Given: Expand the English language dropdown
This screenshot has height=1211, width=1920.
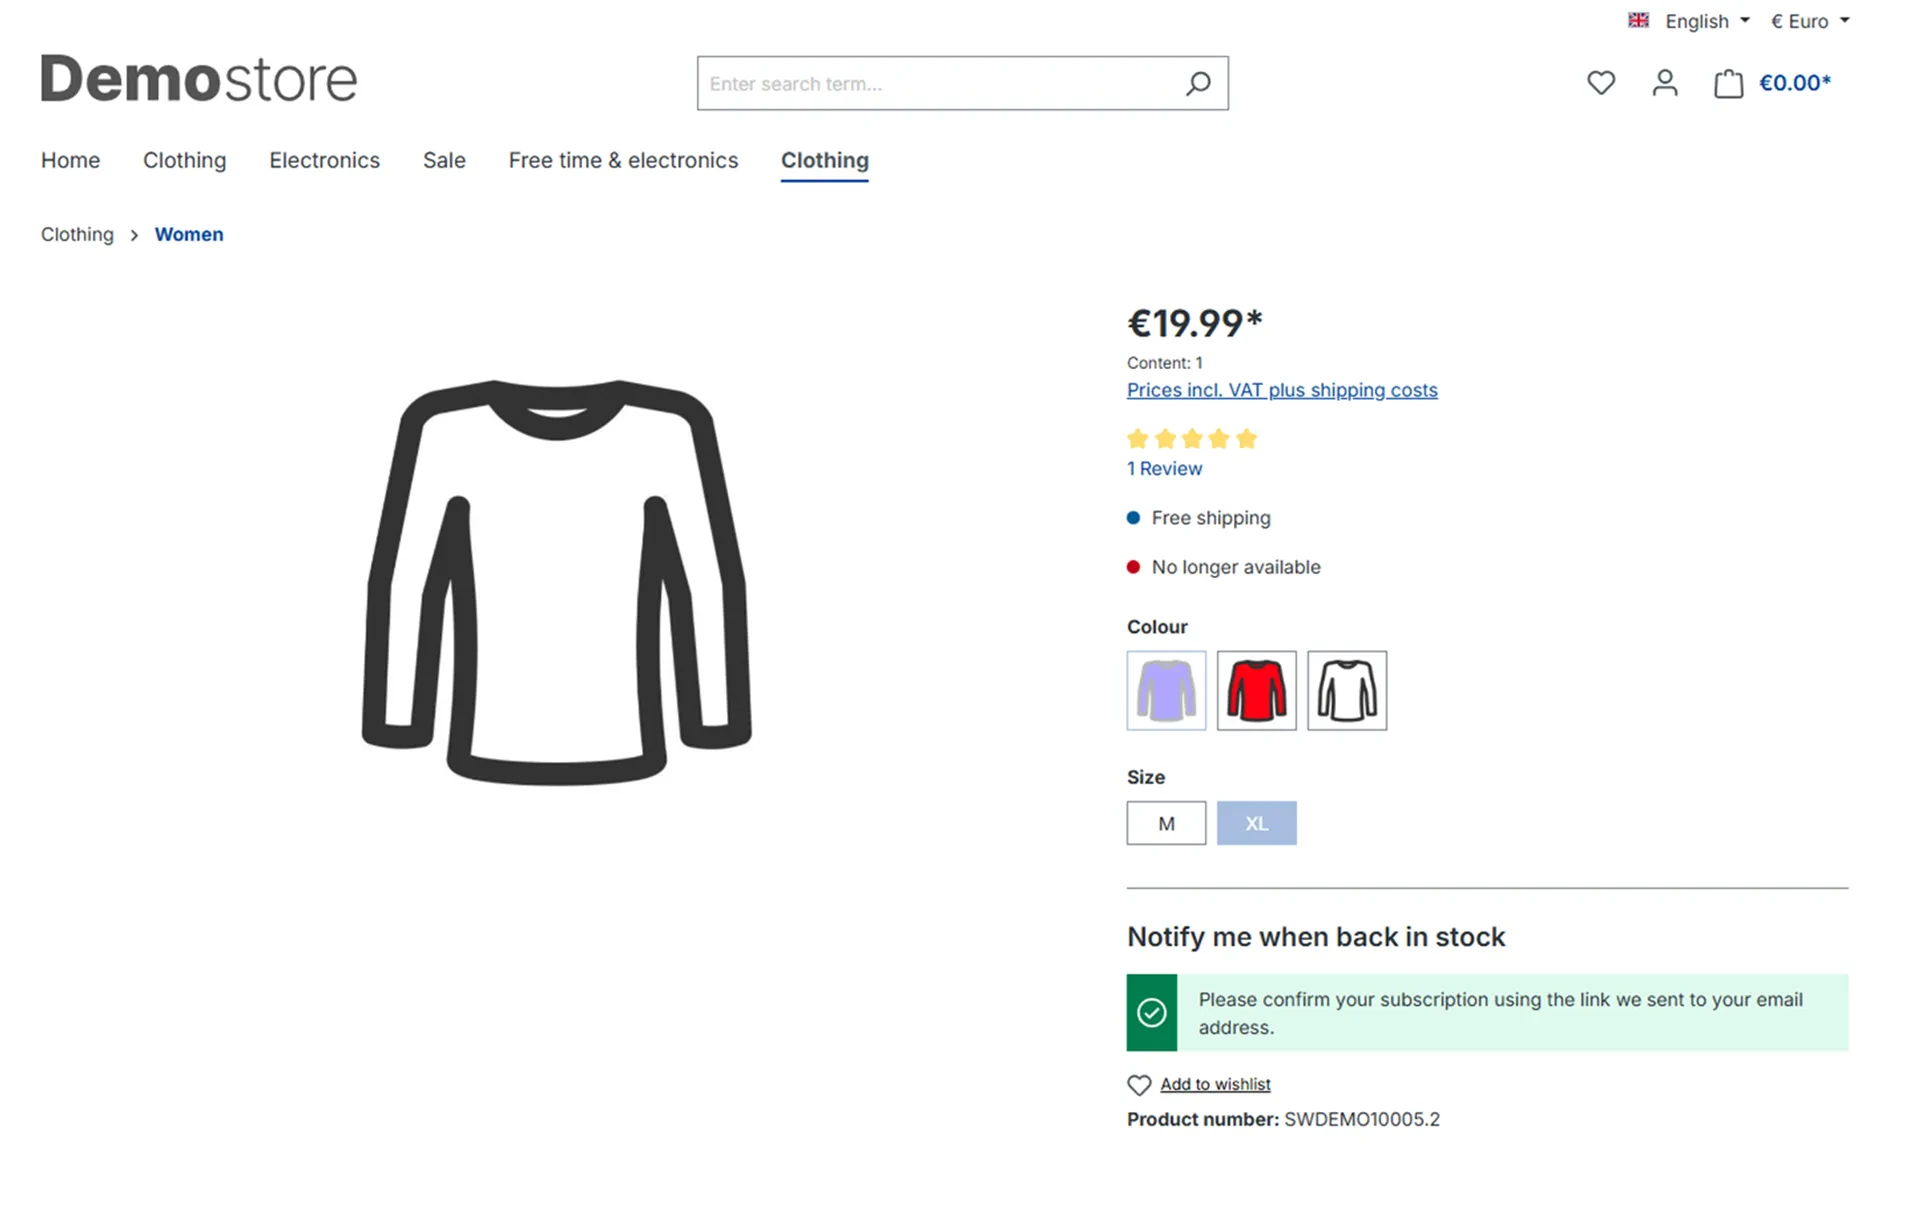Looking at the screenshot, I should point(1707,21).
